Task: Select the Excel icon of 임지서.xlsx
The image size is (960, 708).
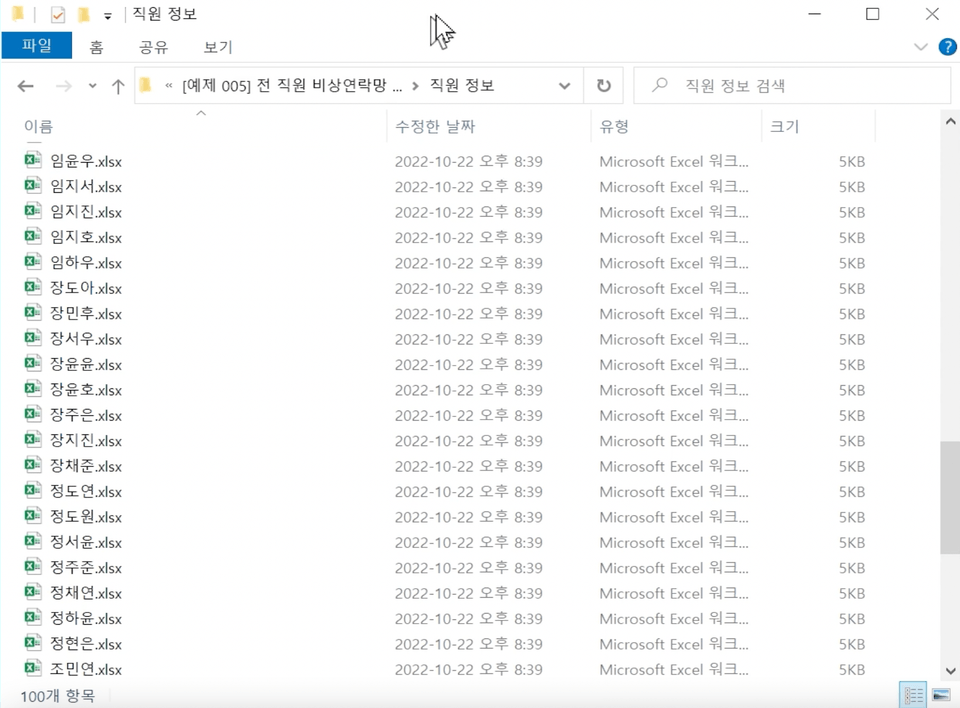Action: (32, 185)
